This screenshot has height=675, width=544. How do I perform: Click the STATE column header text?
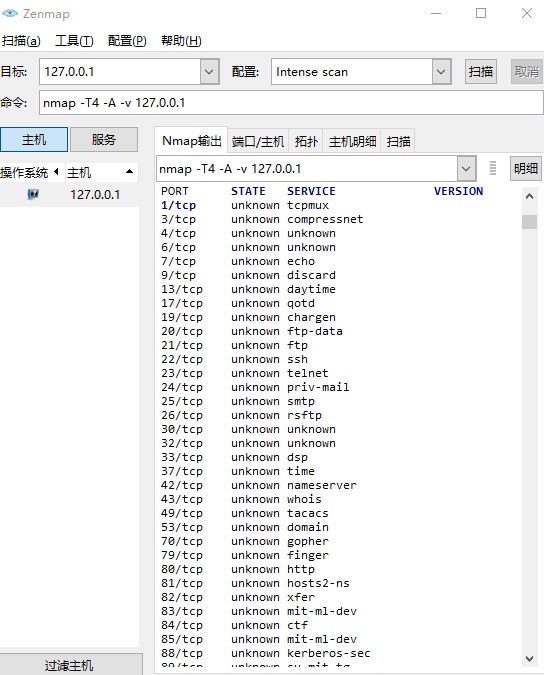248,191
